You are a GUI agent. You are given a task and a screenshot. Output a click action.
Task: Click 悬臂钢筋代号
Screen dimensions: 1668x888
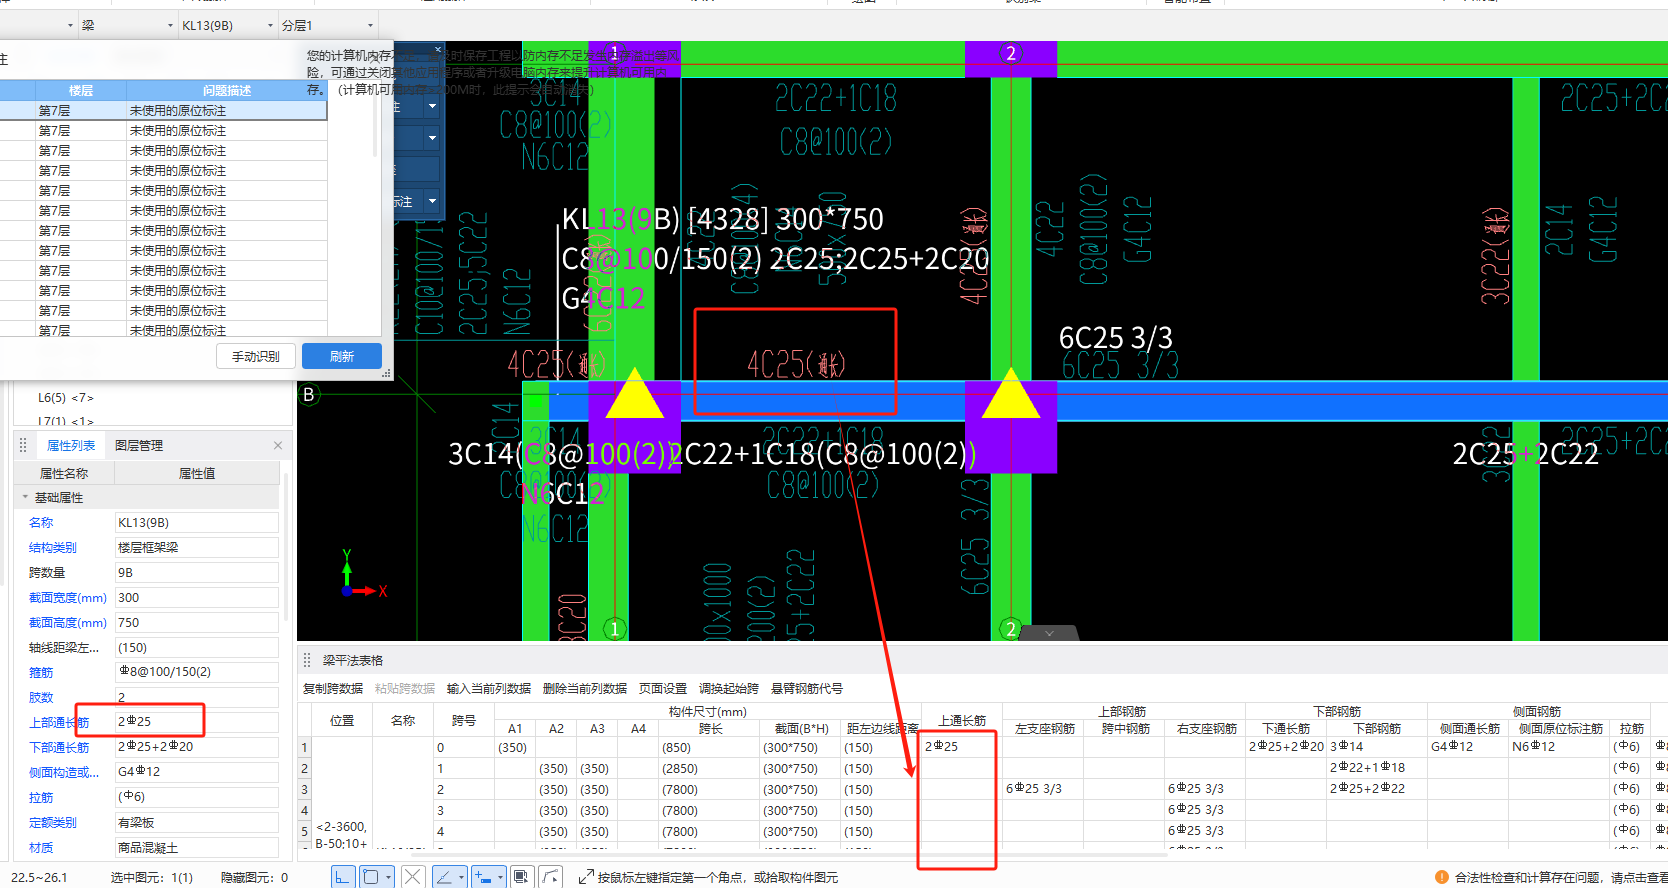pos(807,689)
